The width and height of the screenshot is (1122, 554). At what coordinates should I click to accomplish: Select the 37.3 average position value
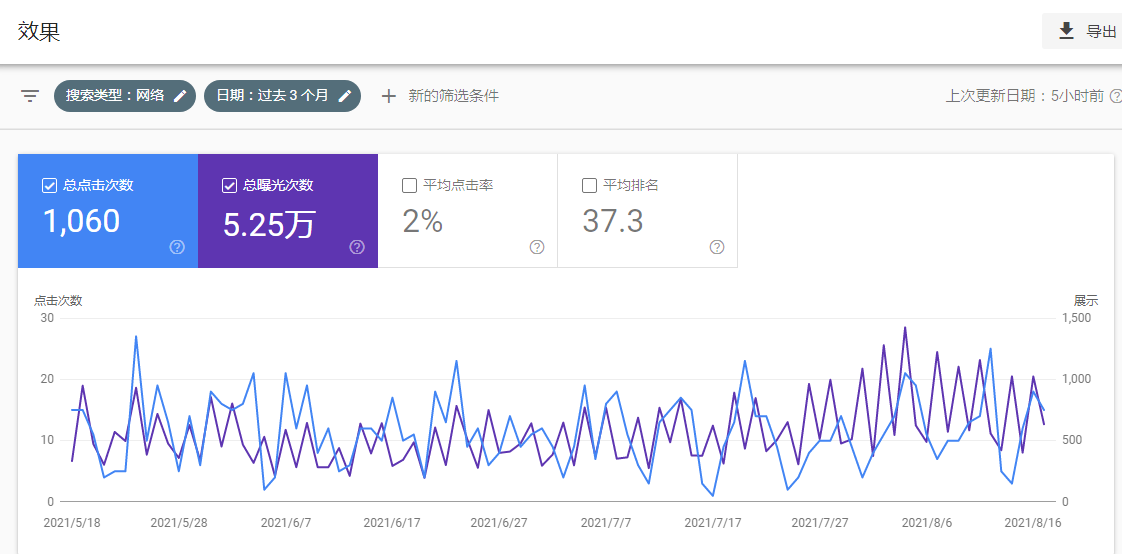click(x=613, y=222)
